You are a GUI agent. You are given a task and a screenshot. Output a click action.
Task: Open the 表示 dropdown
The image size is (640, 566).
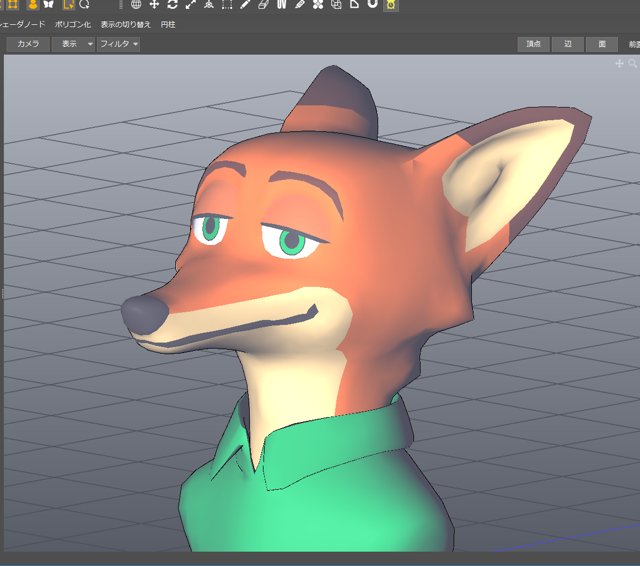click(73, 44)
